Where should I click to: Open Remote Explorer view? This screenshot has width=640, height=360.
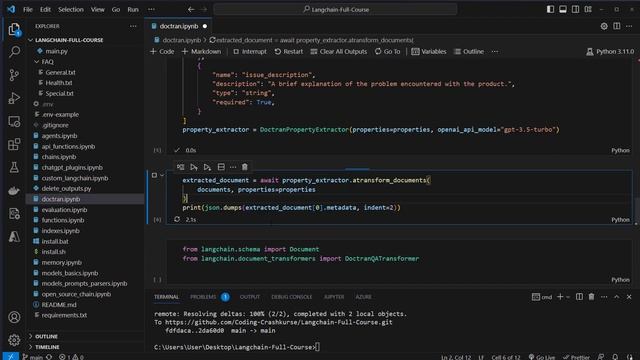click(14, 121)
